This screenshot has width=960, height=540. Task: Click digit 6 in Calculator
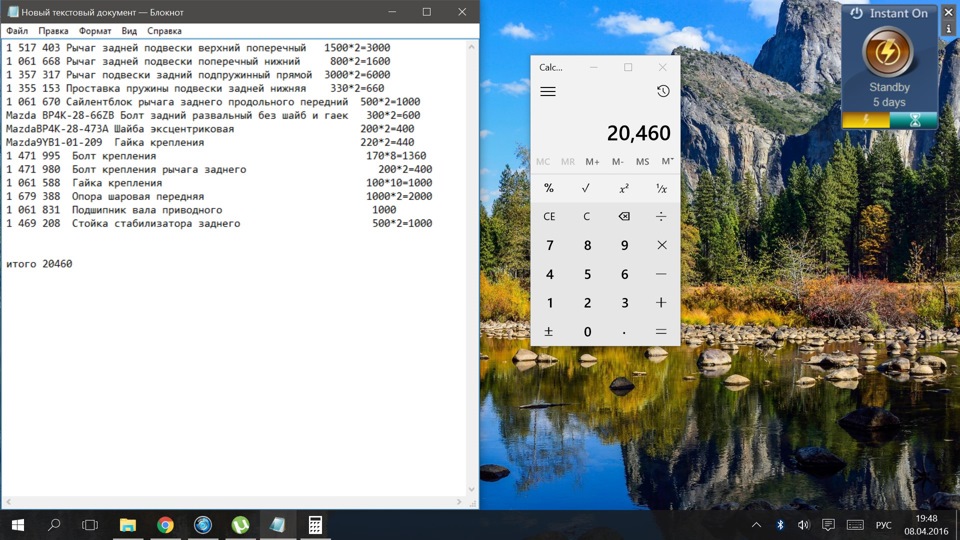point(624,274)
